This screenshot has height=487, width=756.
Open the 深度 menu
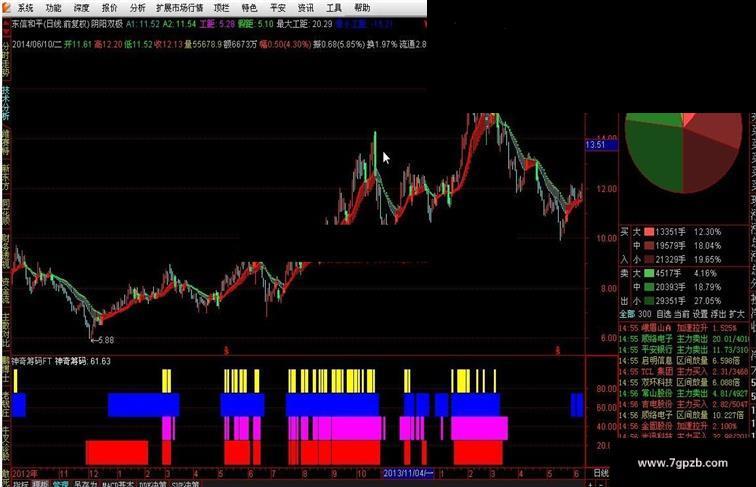click(81, 8)
